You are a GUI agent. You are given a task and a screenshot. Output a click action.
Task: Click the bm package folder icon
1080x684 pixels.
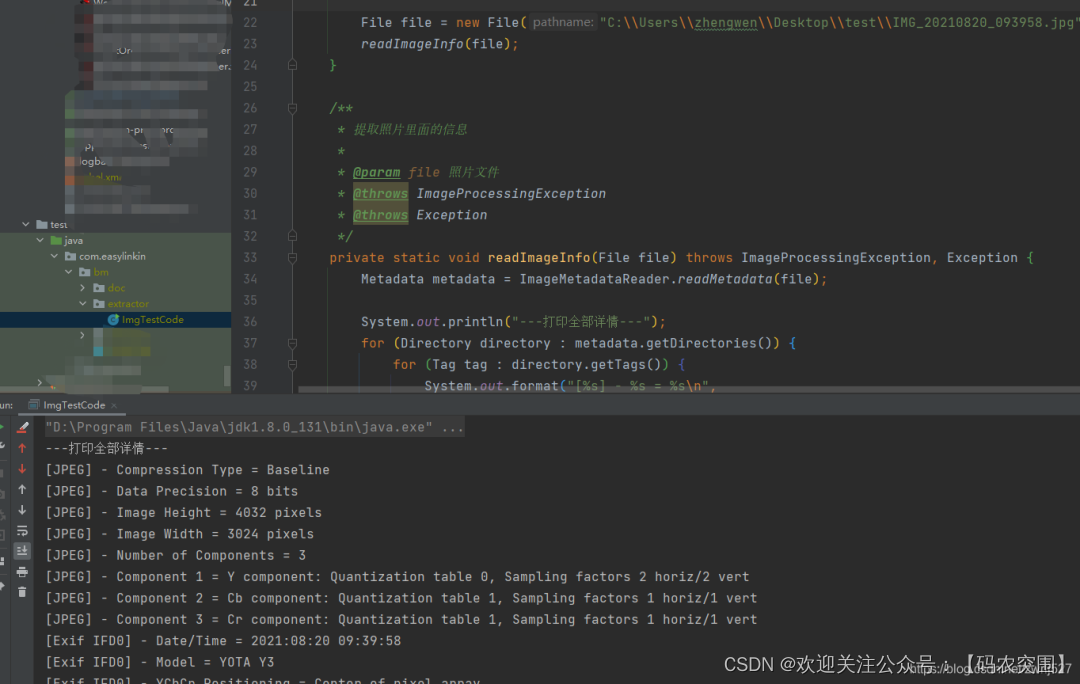click(x=85, y=272)
